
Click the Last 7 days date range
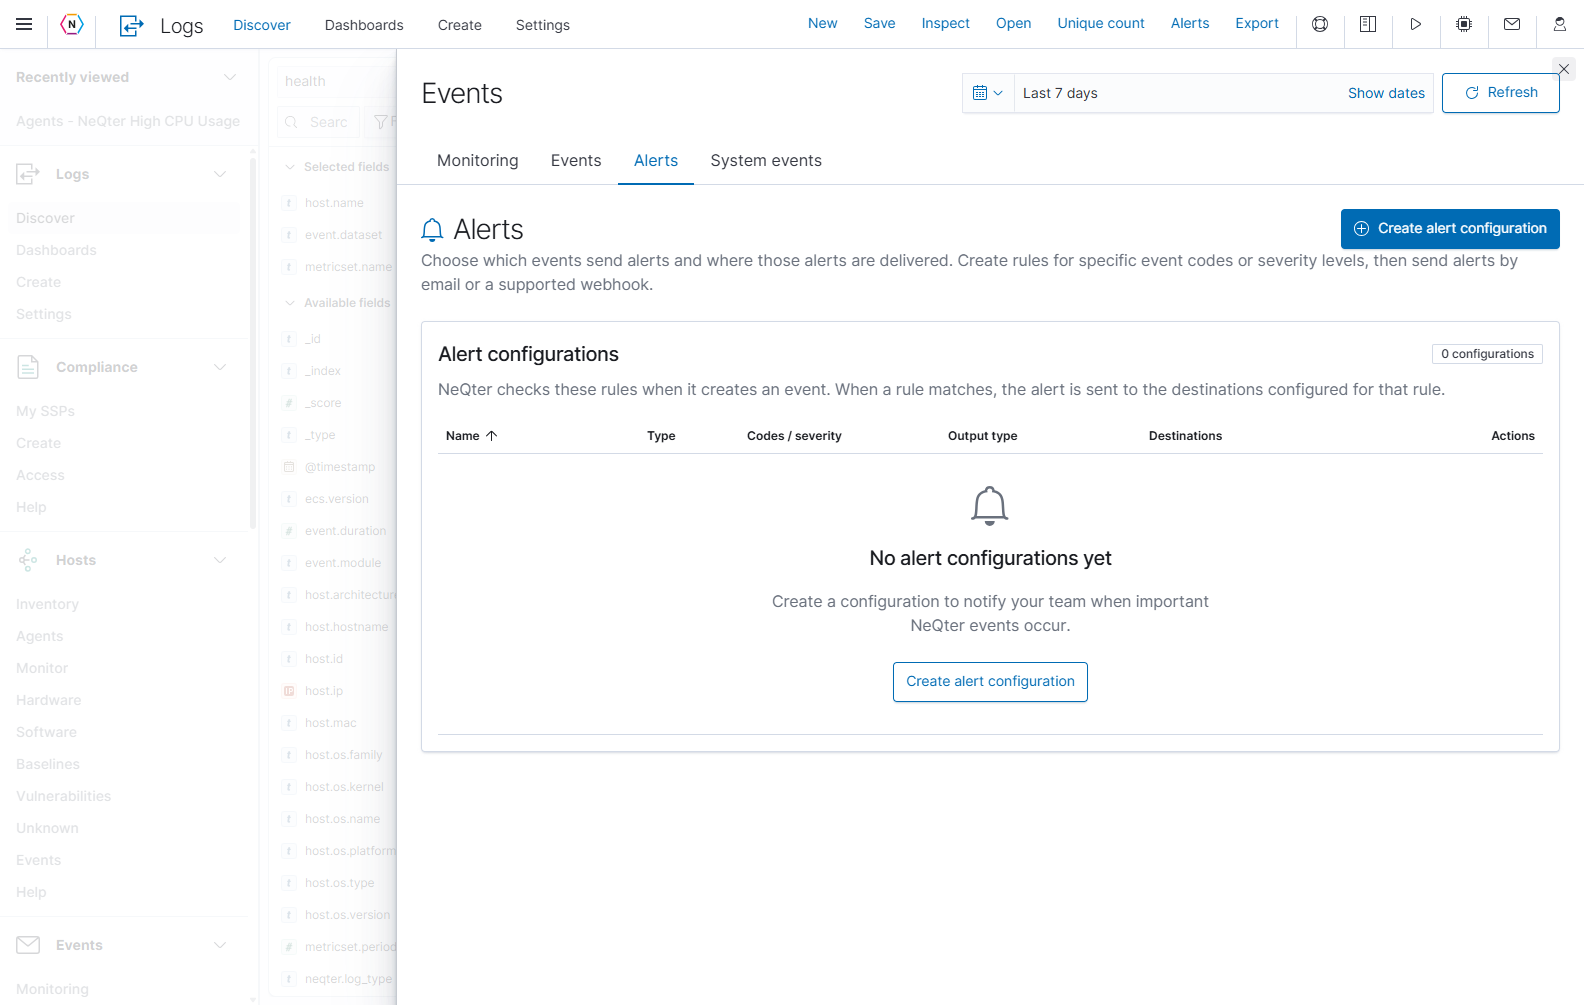coord(1060,93)
